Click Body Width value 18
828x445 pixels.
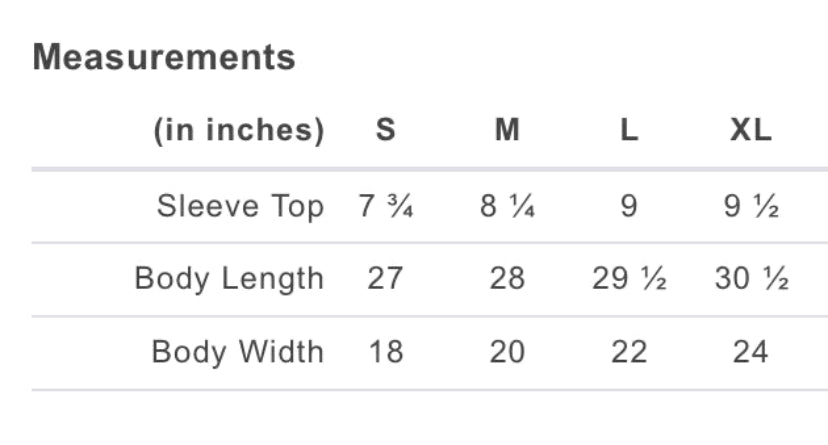pos(386,352)
